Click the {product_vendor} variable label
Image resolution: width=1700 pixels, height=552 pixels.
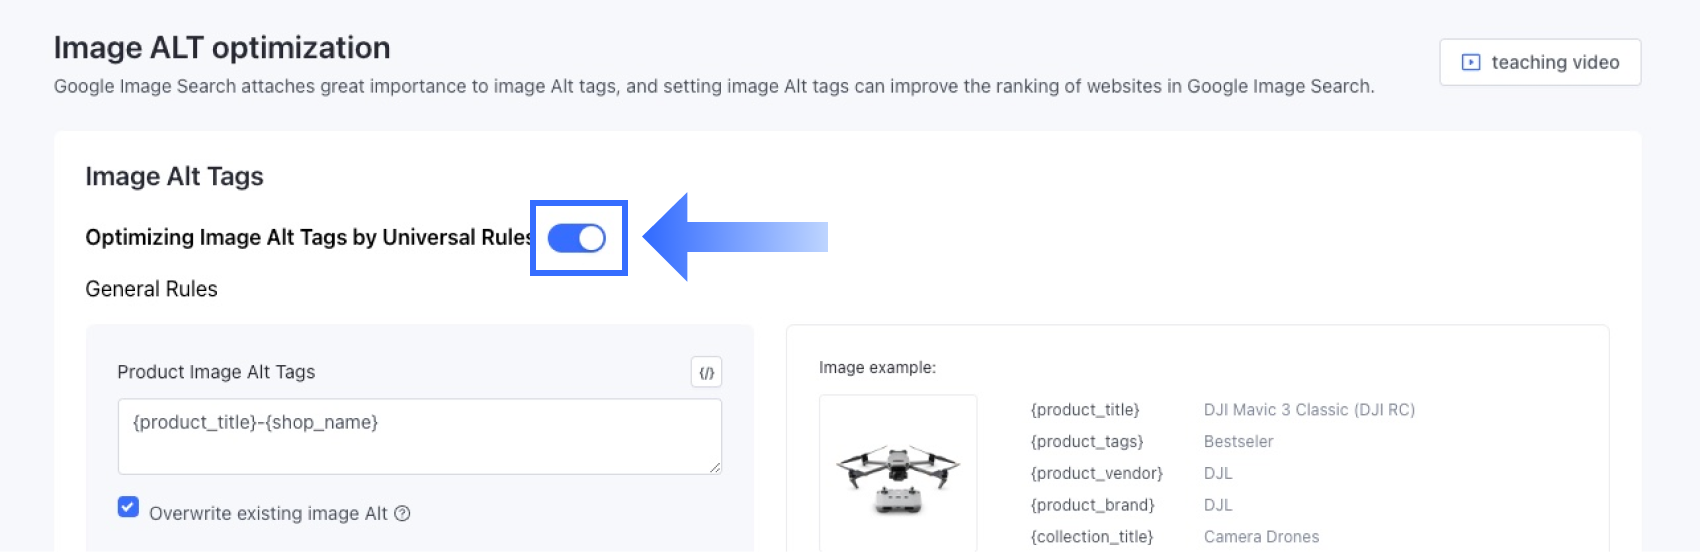tap(1097, 473)
